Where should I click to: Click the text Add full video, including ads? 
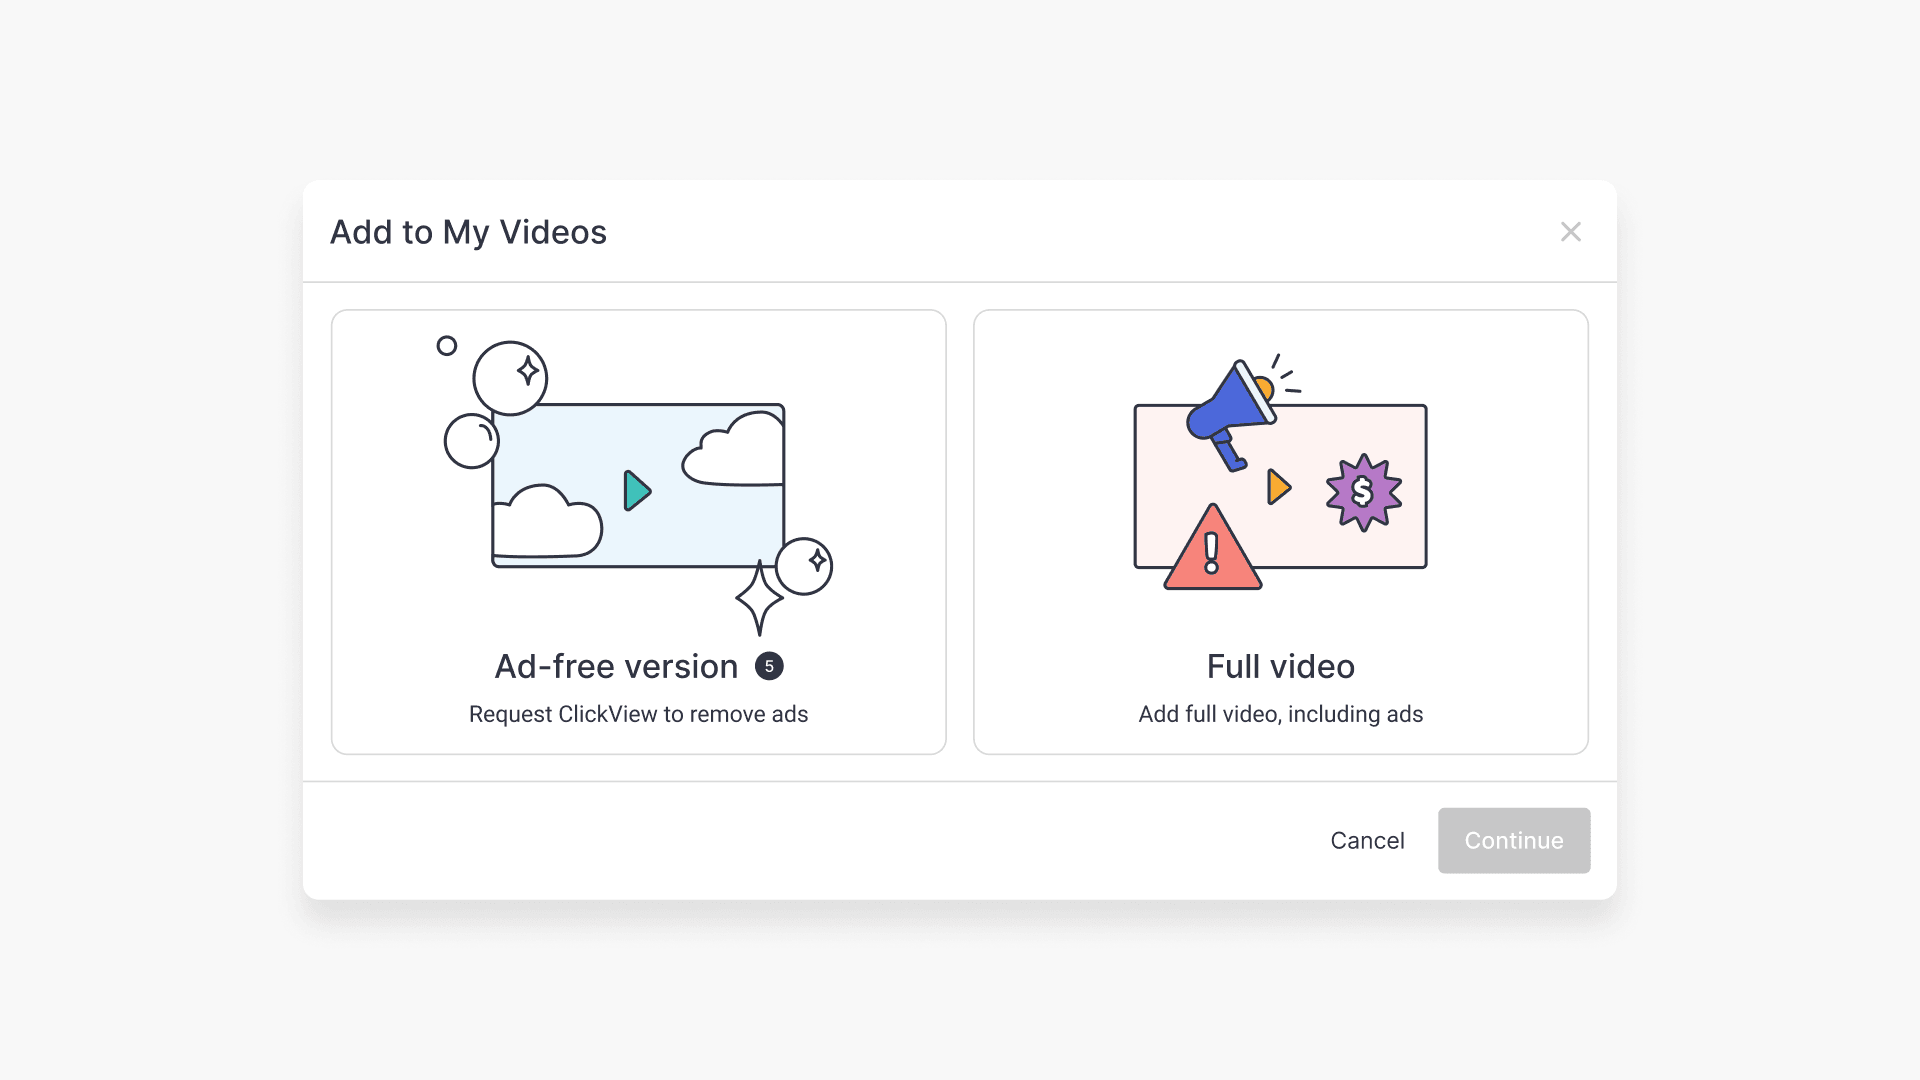tap(1281, 714)
